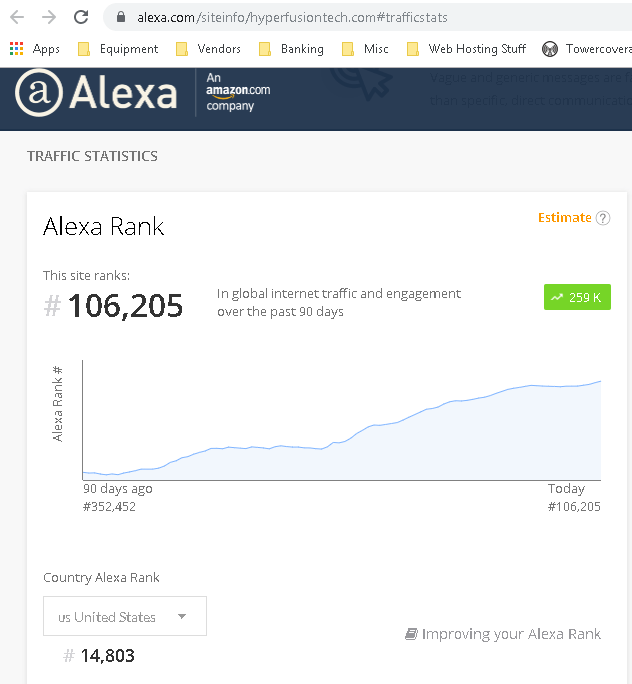
Task: Click the green 259 K rank change badge
Action: 577,297
